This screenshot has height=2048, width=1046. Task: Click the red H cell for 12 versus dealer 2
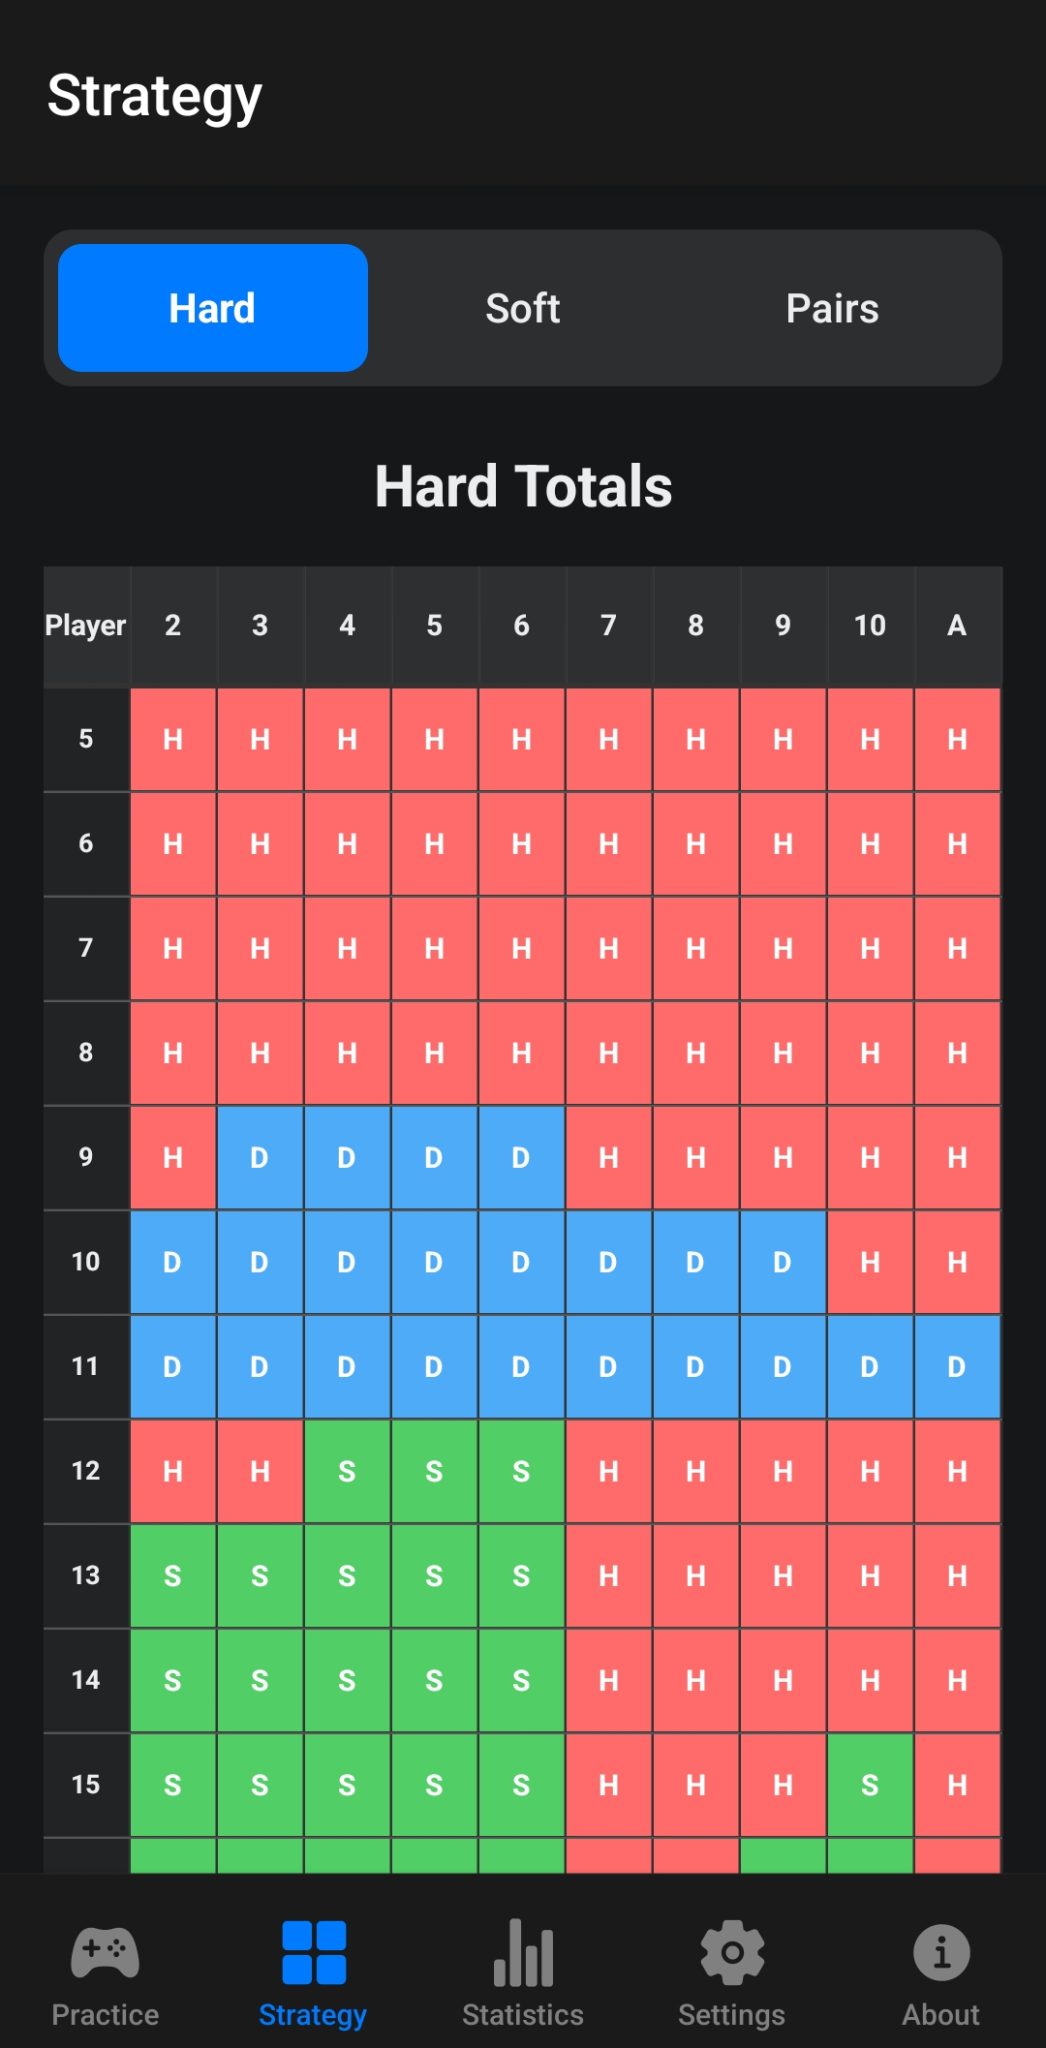[x=172, y=1471]
